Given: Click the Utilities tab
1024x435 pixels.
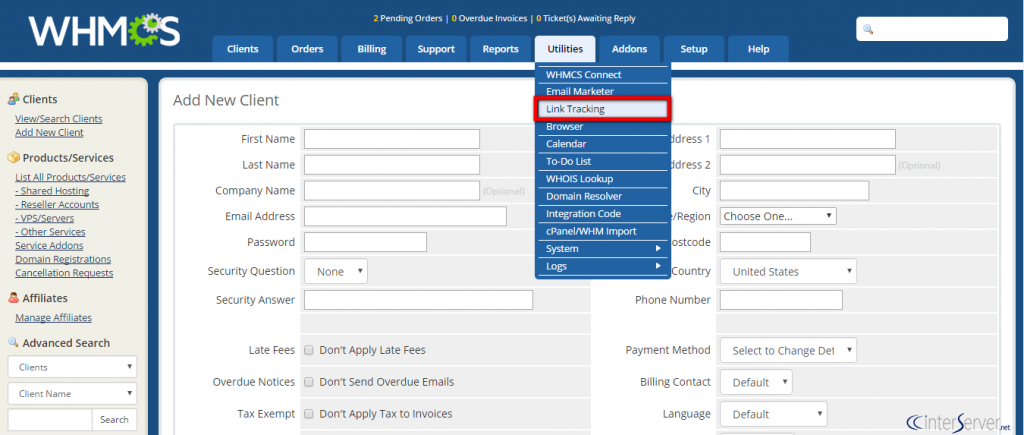Looking at the screenshot, I should click(x=565, y=49).
